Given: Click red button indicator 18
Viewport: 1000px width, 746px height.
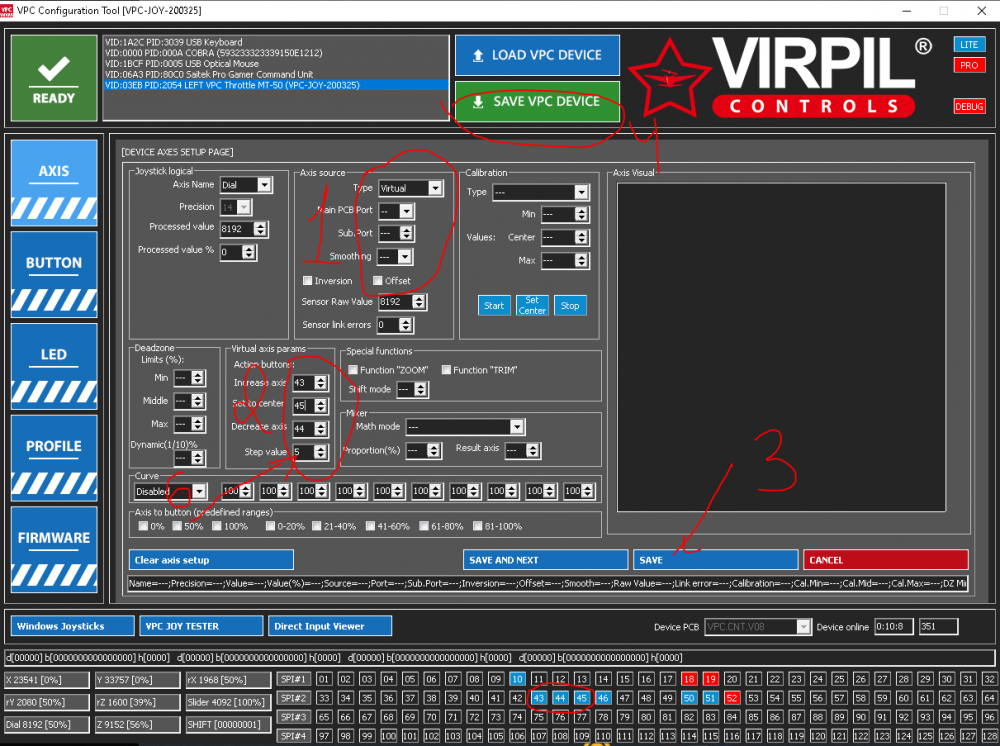Looking at the screenshot, I should 688,679.
